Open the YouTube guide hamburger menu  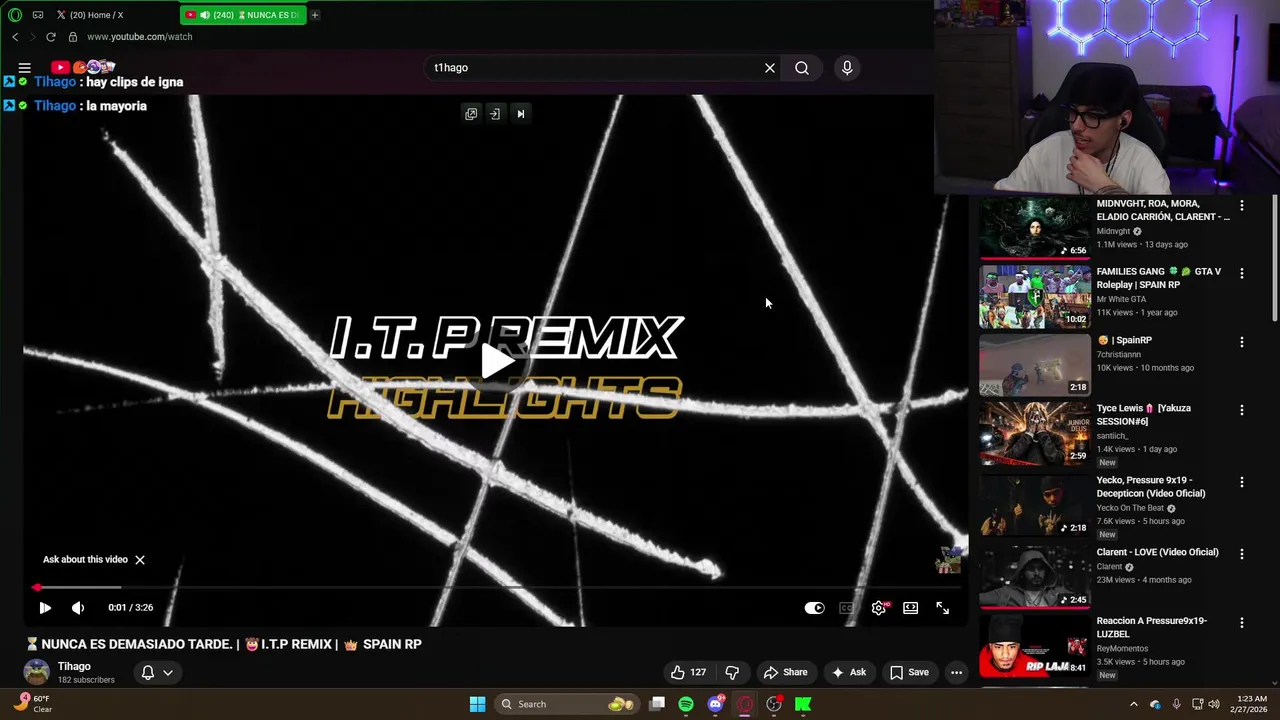(x=24, y=68)
